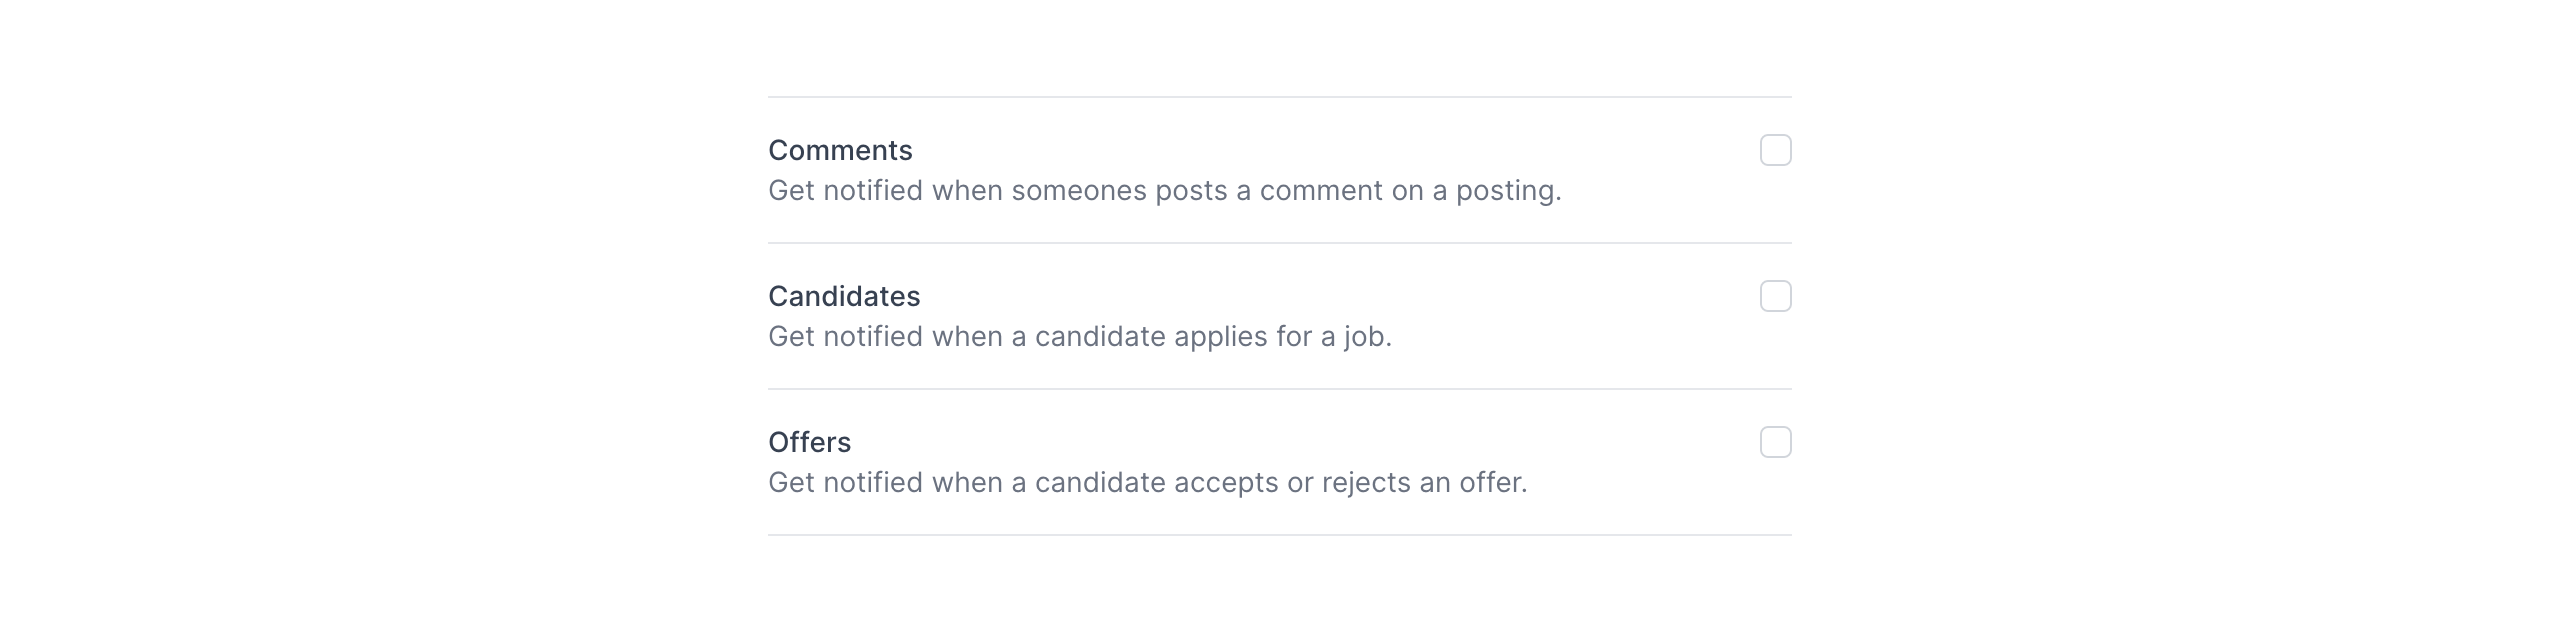This screenshot has width=2560, height=632.
Task: Enable the Comments notification checkbox
Action: [x=1775, y=150]
